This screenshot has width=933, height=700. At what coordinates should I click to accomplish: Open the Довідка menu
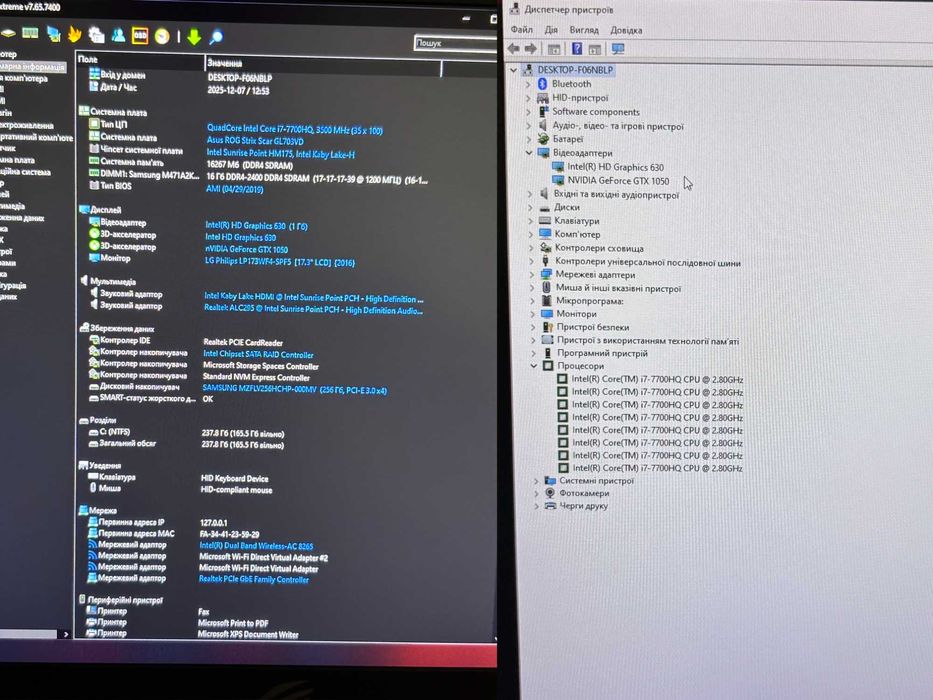[x=626, y=30]
